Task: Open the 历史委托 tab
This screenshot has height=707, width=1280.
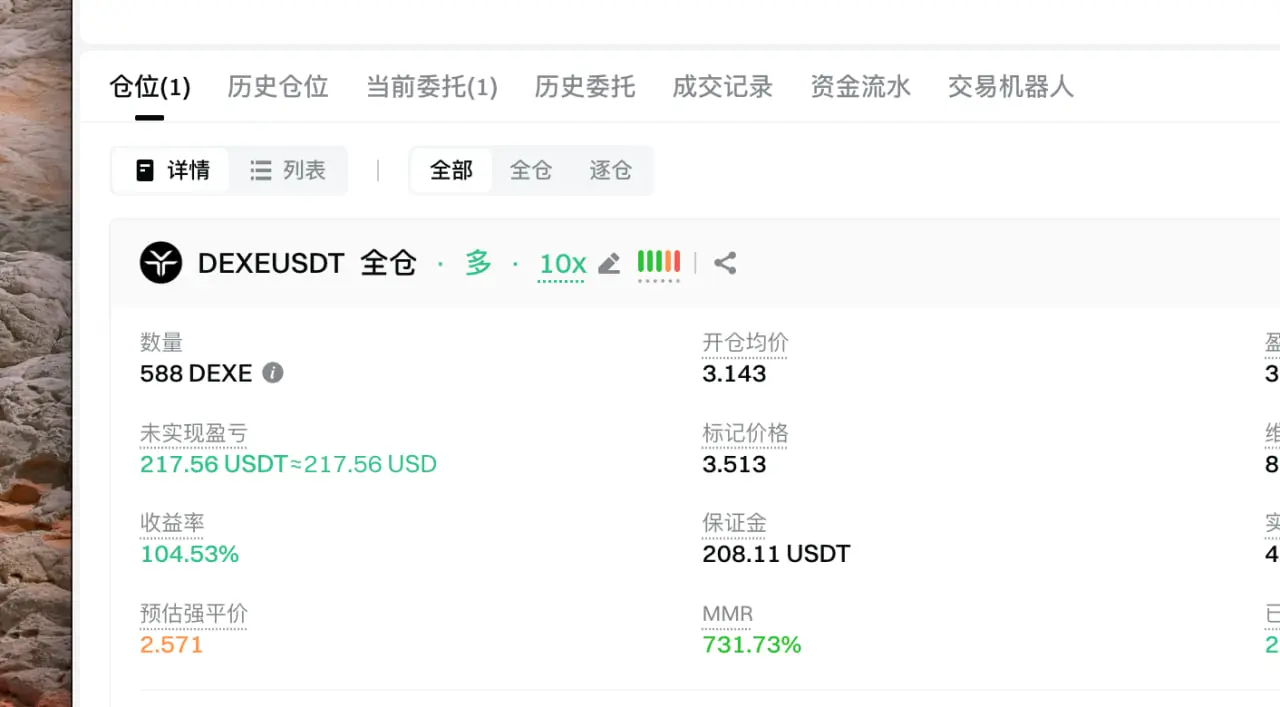Action: (x=585, y=87)
